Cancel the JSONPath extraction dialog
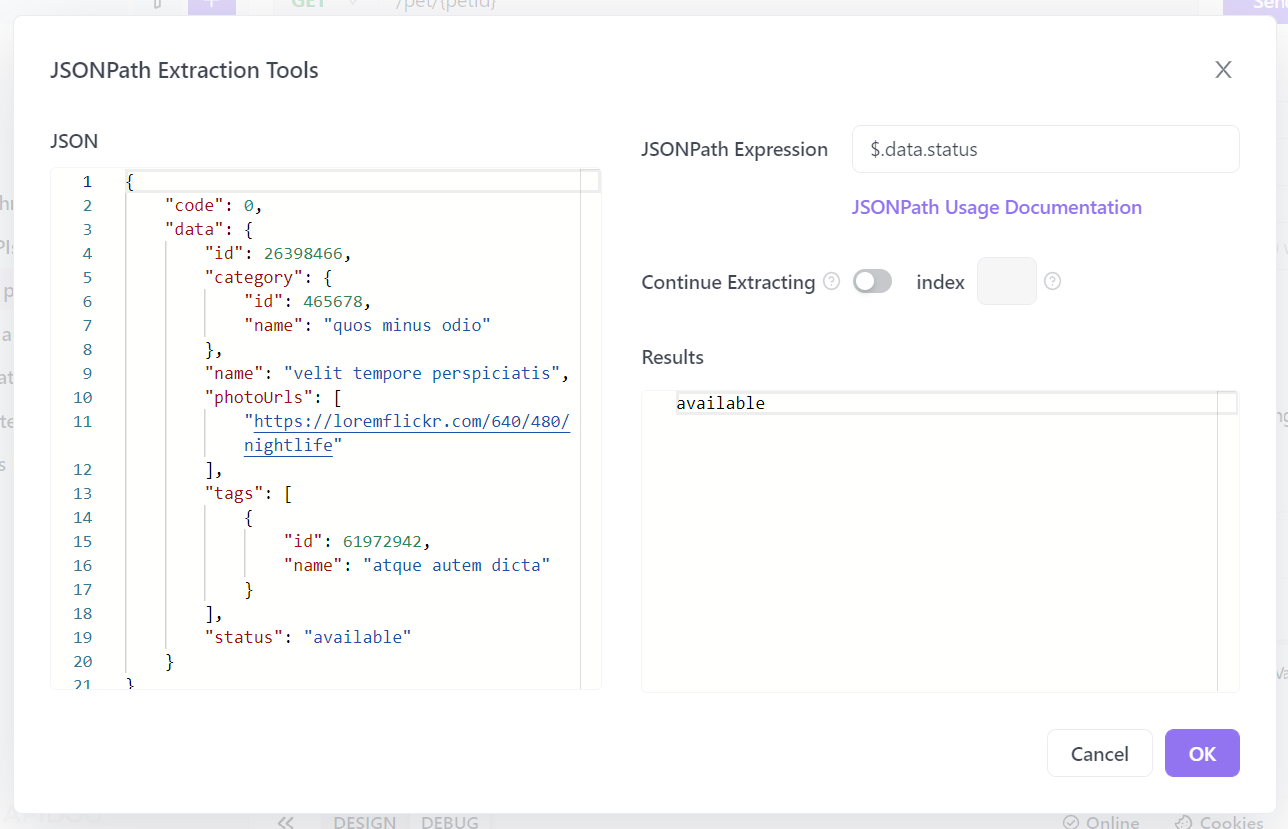Image resolution: width=1288 pixels, height=829 pixels. [x=1099, y=753]
